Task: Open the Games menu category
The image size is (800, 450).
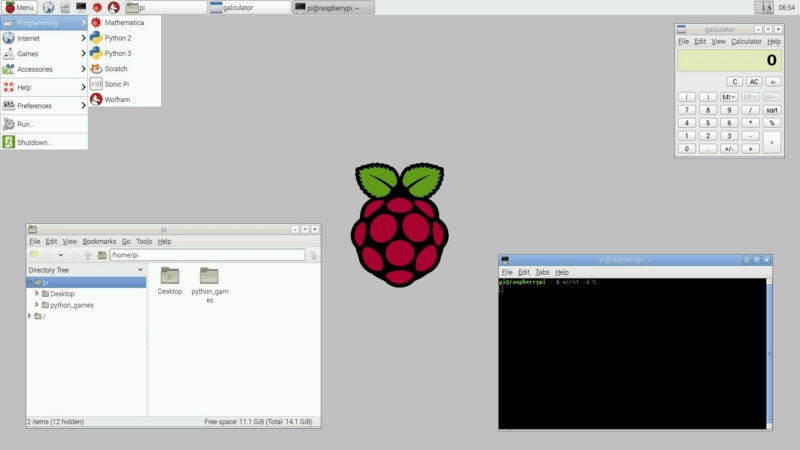Action: click(44, 54)
